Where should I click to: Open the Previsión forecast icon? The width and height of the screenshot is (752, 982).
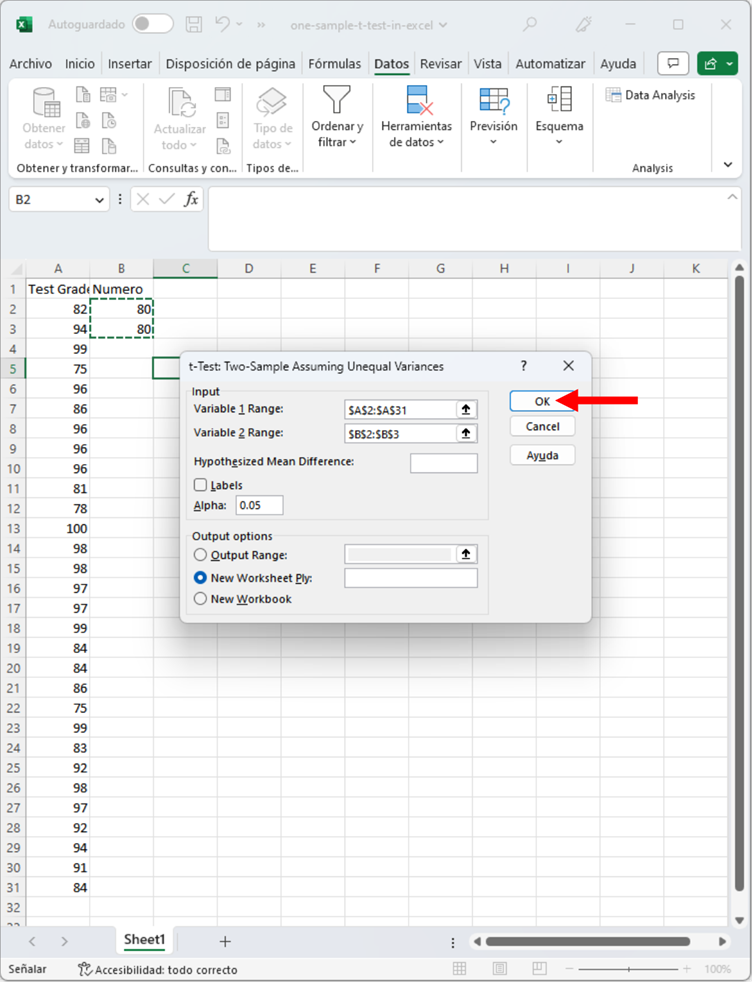tap(494, 100)
